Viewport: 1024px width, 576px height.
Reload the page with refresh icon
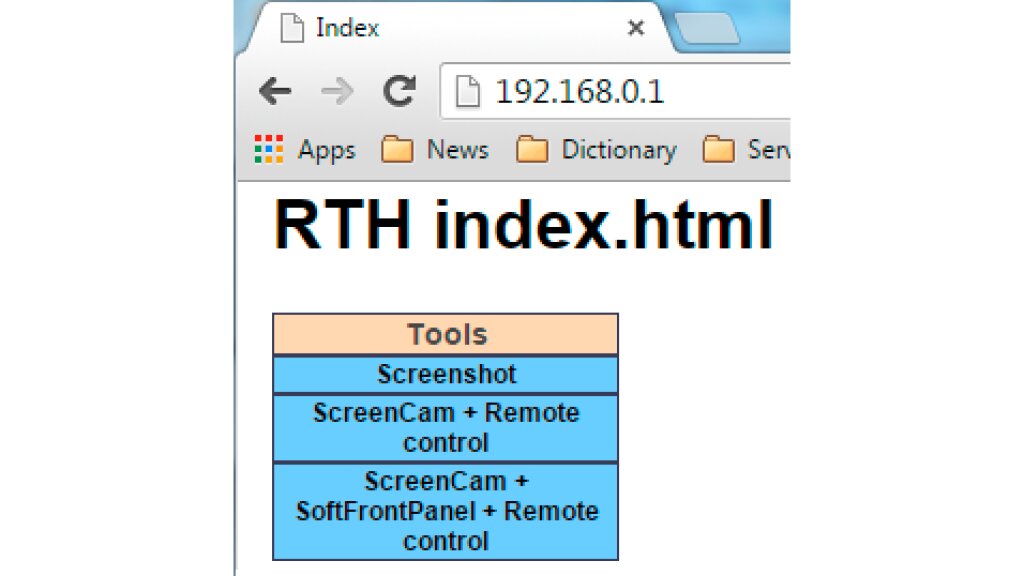tap(399, 90)
